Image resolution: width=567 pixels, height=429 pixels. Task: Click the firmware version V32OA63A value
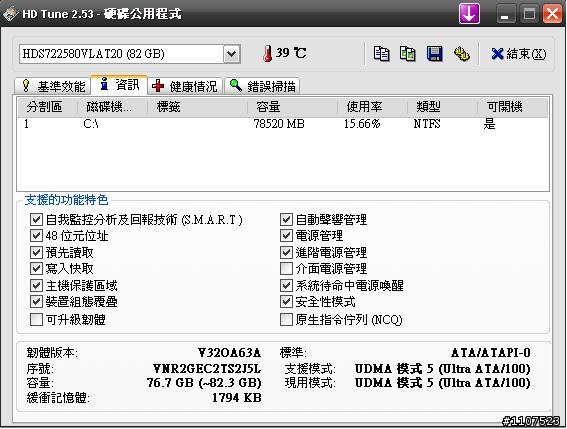[x=229, y=352]
